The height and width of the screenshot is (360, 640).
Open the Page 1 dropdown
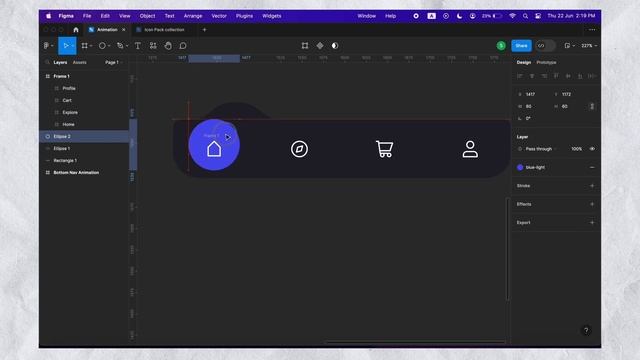tap(114, 62)
